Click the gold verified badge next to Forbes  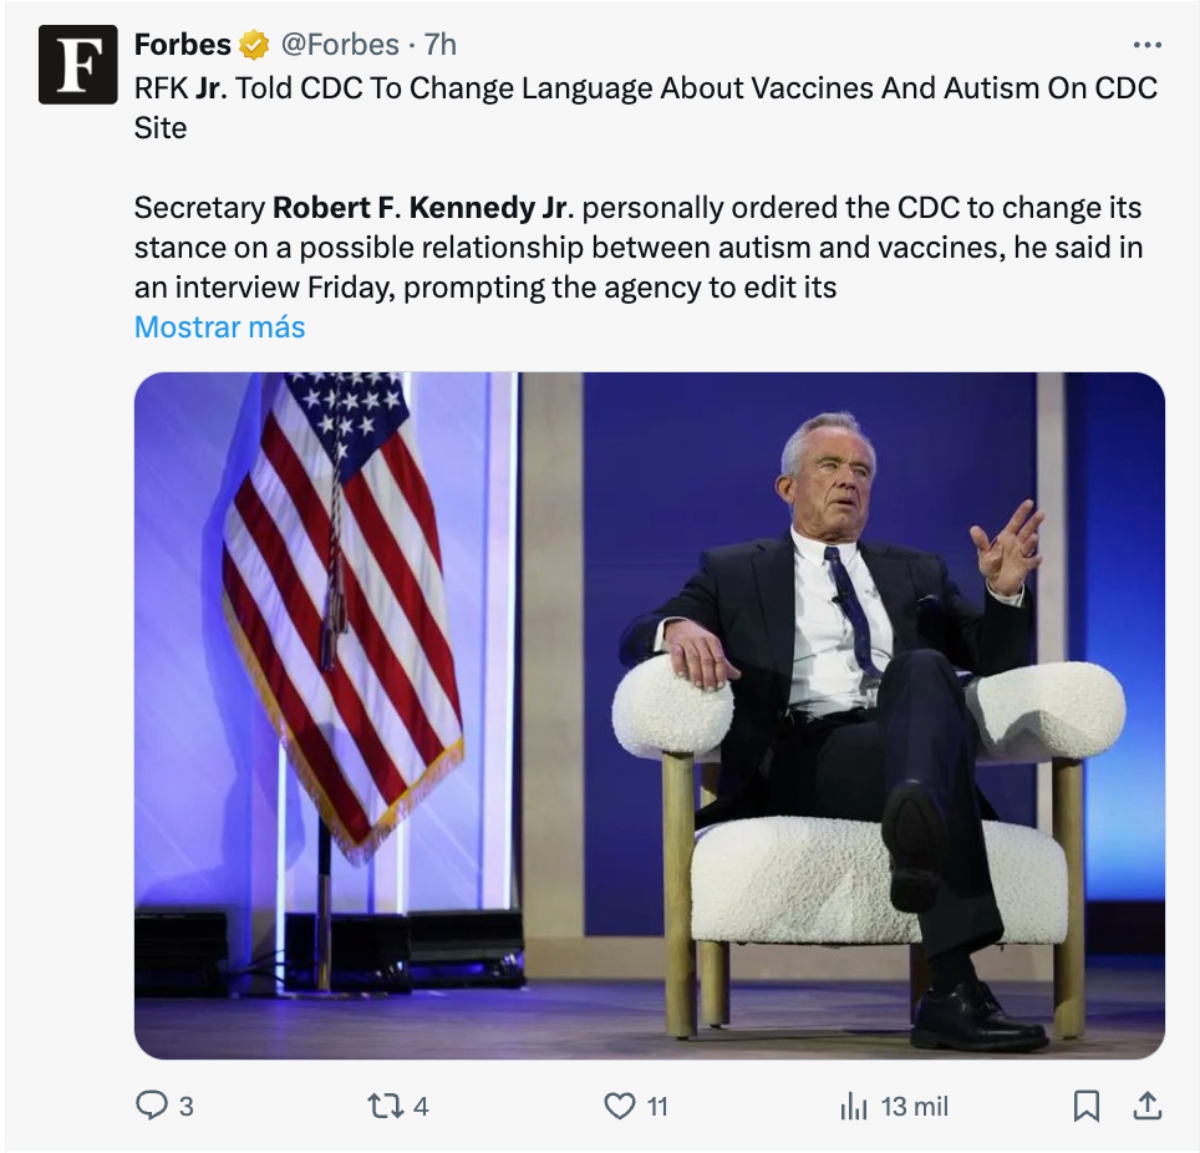[x=254, y=45]
